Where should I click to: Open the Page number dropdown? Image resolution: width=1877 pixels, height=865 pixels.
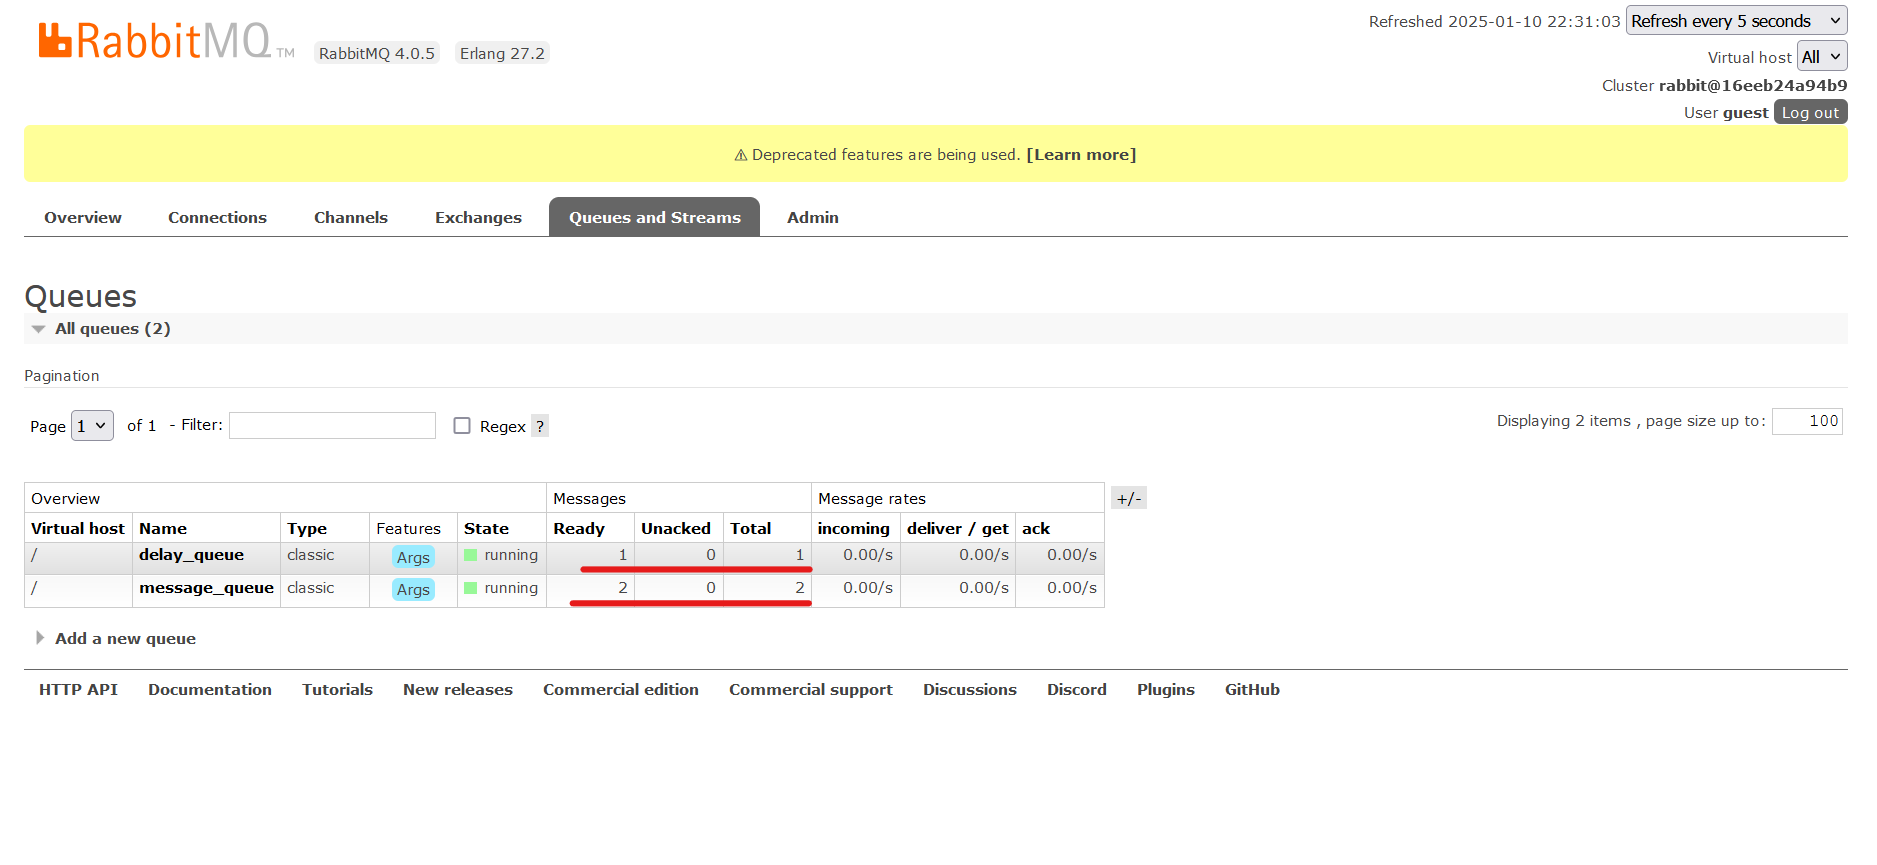(x=92, y=426)
